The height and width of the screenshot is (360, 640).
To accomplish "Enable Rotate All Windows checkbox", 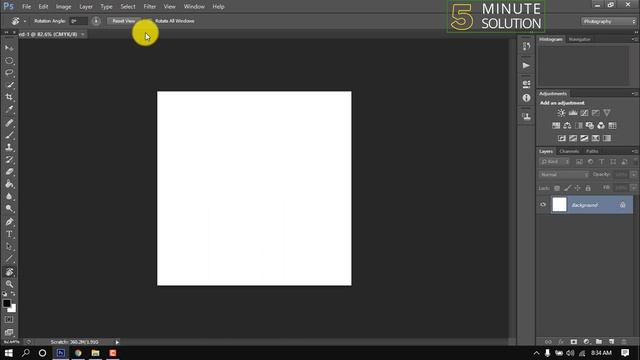I will 149,21.
